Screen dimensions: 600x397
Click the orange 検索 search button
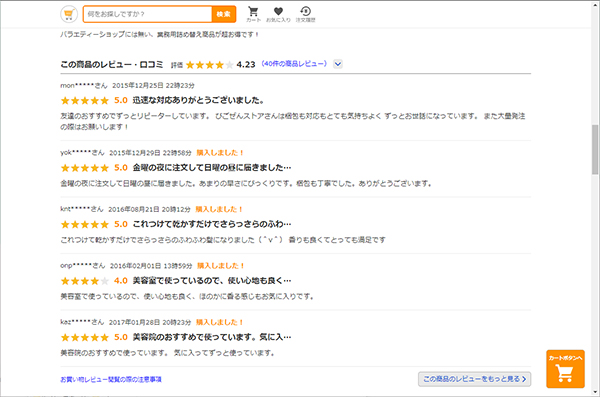223,14
